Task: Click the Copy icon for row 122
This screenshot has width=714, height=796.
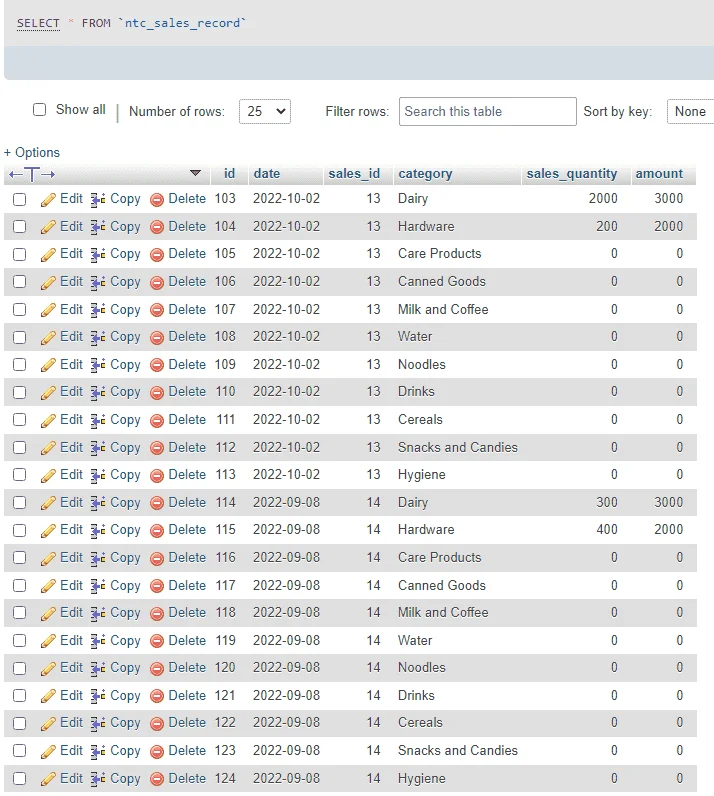Action: 98,723
